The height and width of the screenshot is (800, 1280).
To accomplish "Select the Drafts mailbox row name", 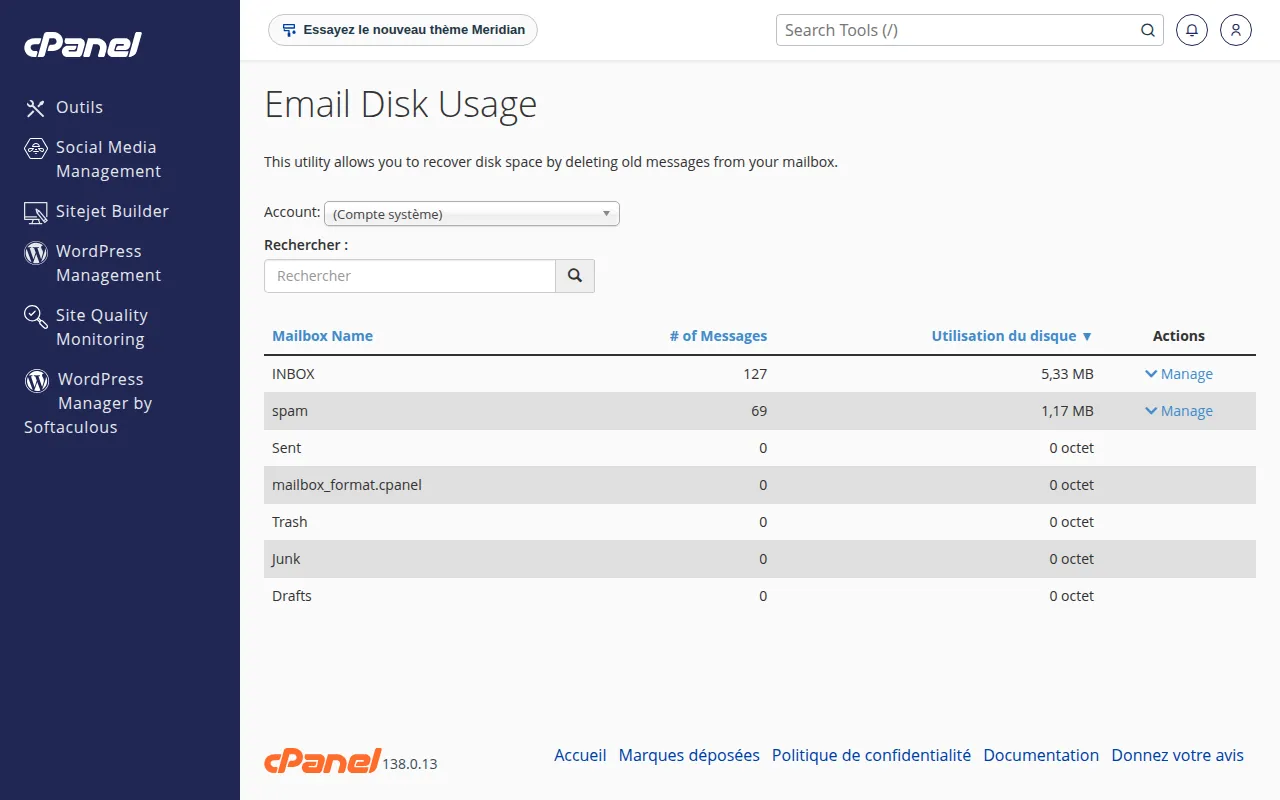I will (292, 596).
